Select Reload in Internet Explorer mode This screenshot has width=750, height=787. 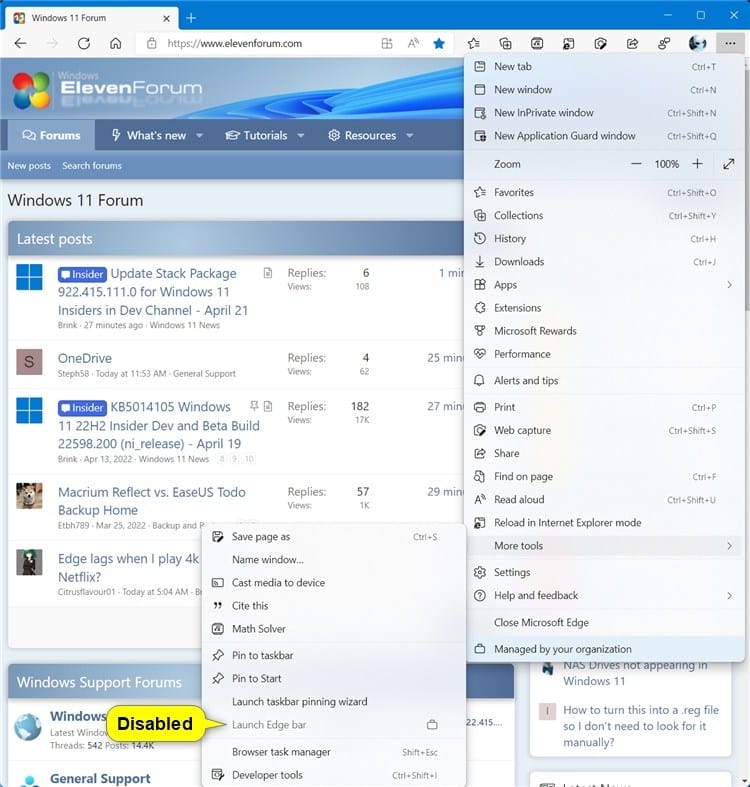click(604, 522)
